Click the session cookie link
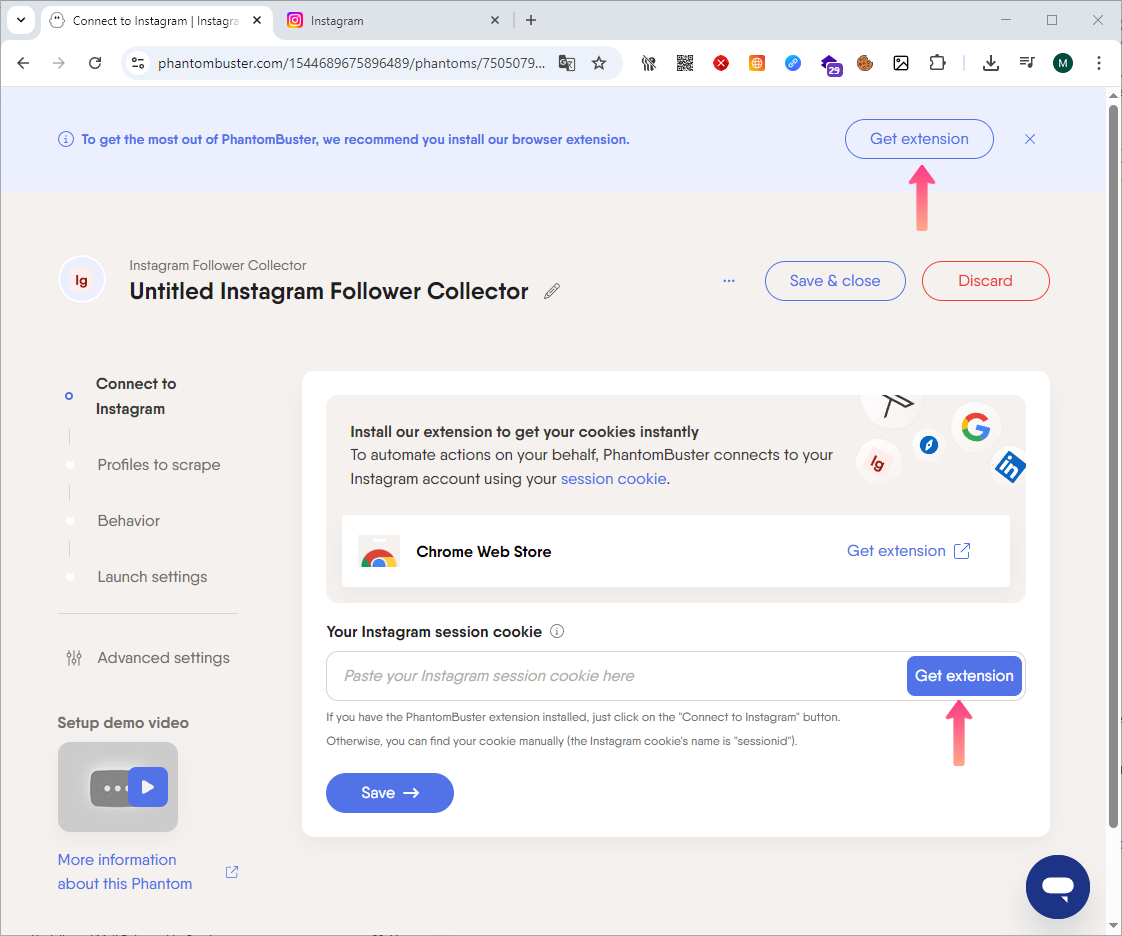Viewport: 1122px width, 936px height. click(x=613, y=479)
